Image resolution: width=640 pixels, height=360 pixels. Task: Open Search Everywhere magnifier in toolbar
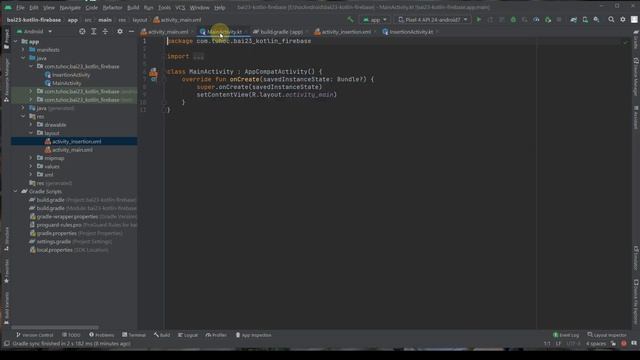[x=611, y=20]
